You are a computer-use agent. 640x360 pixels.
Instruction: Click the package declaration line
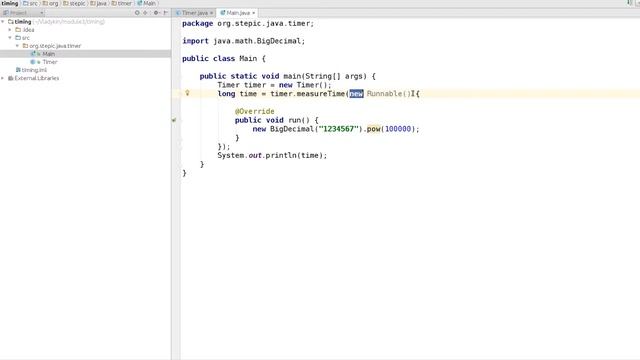tap(248, 23)
